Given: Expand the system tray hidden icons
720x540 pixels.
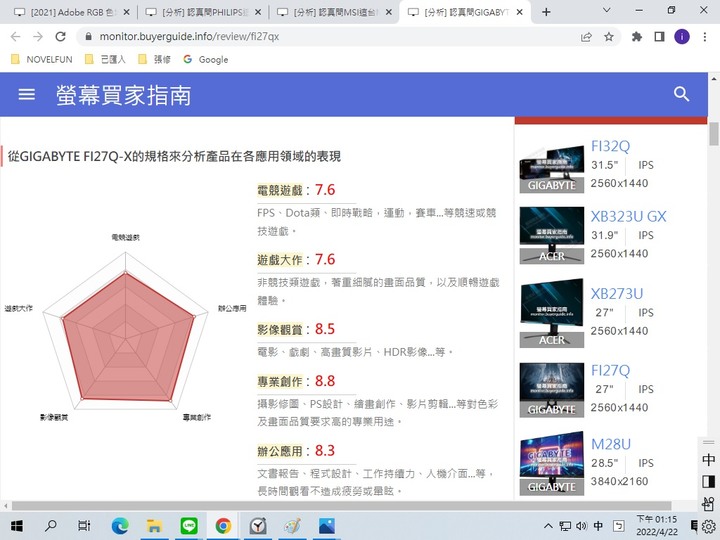Looking at the screenshot, I should point(548,526).
